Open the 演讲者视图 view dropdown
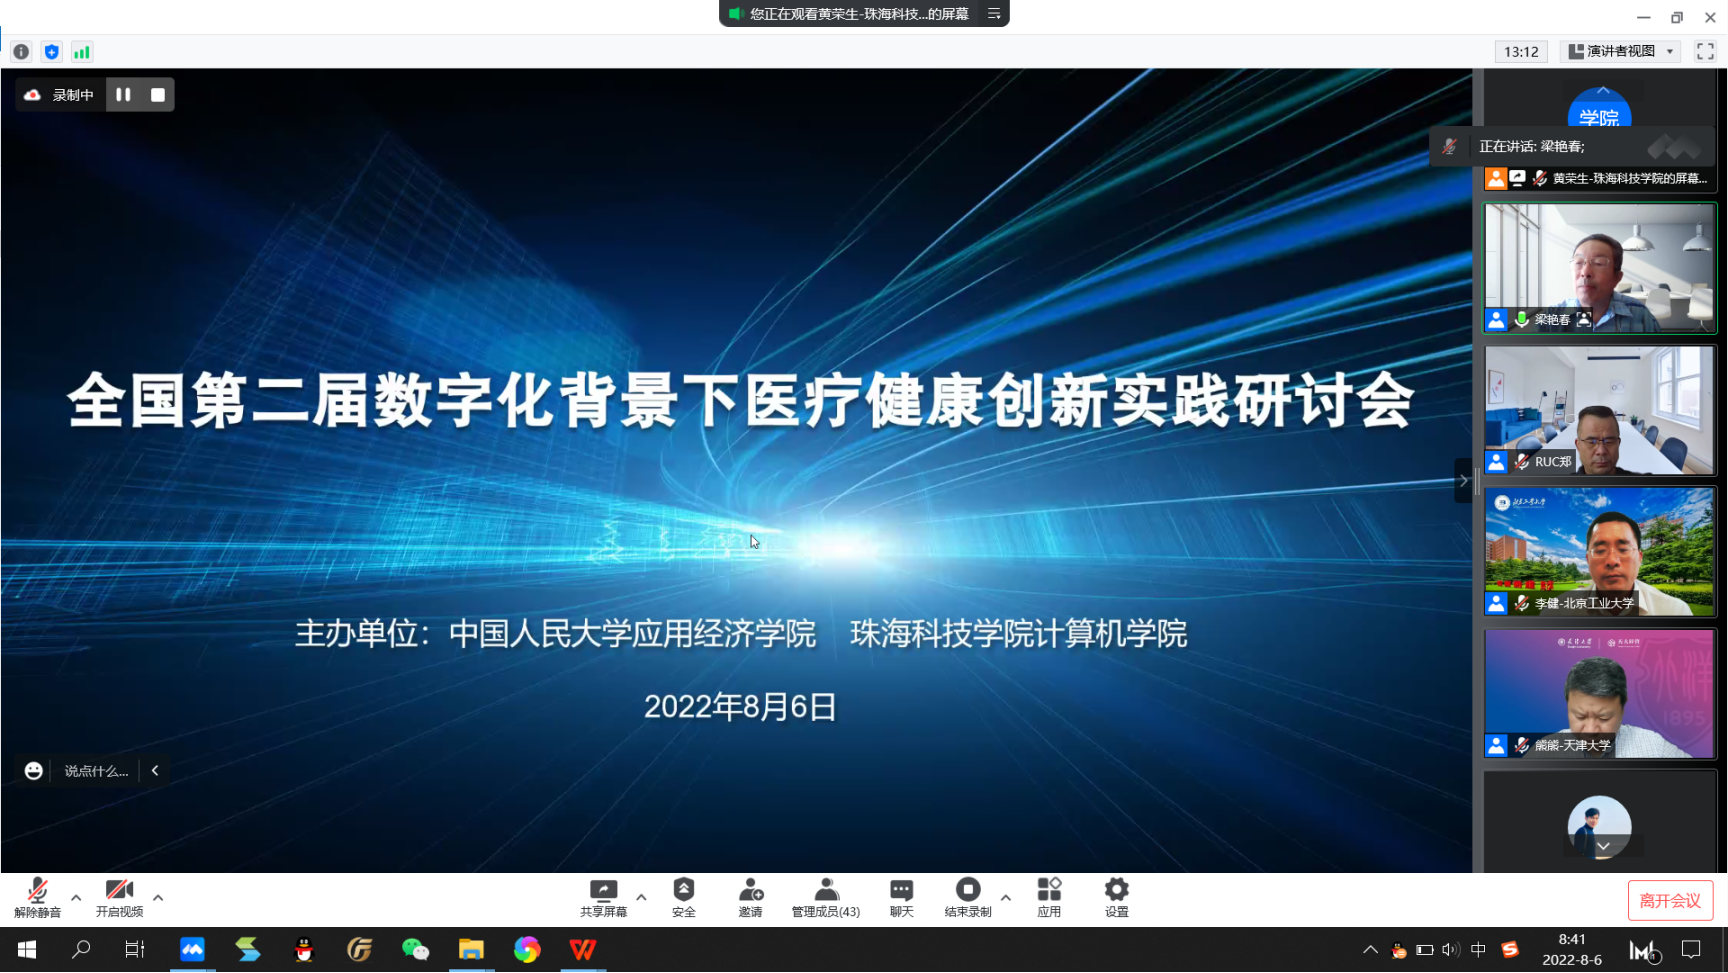1728x973 pixels. tap(1620, 52)
